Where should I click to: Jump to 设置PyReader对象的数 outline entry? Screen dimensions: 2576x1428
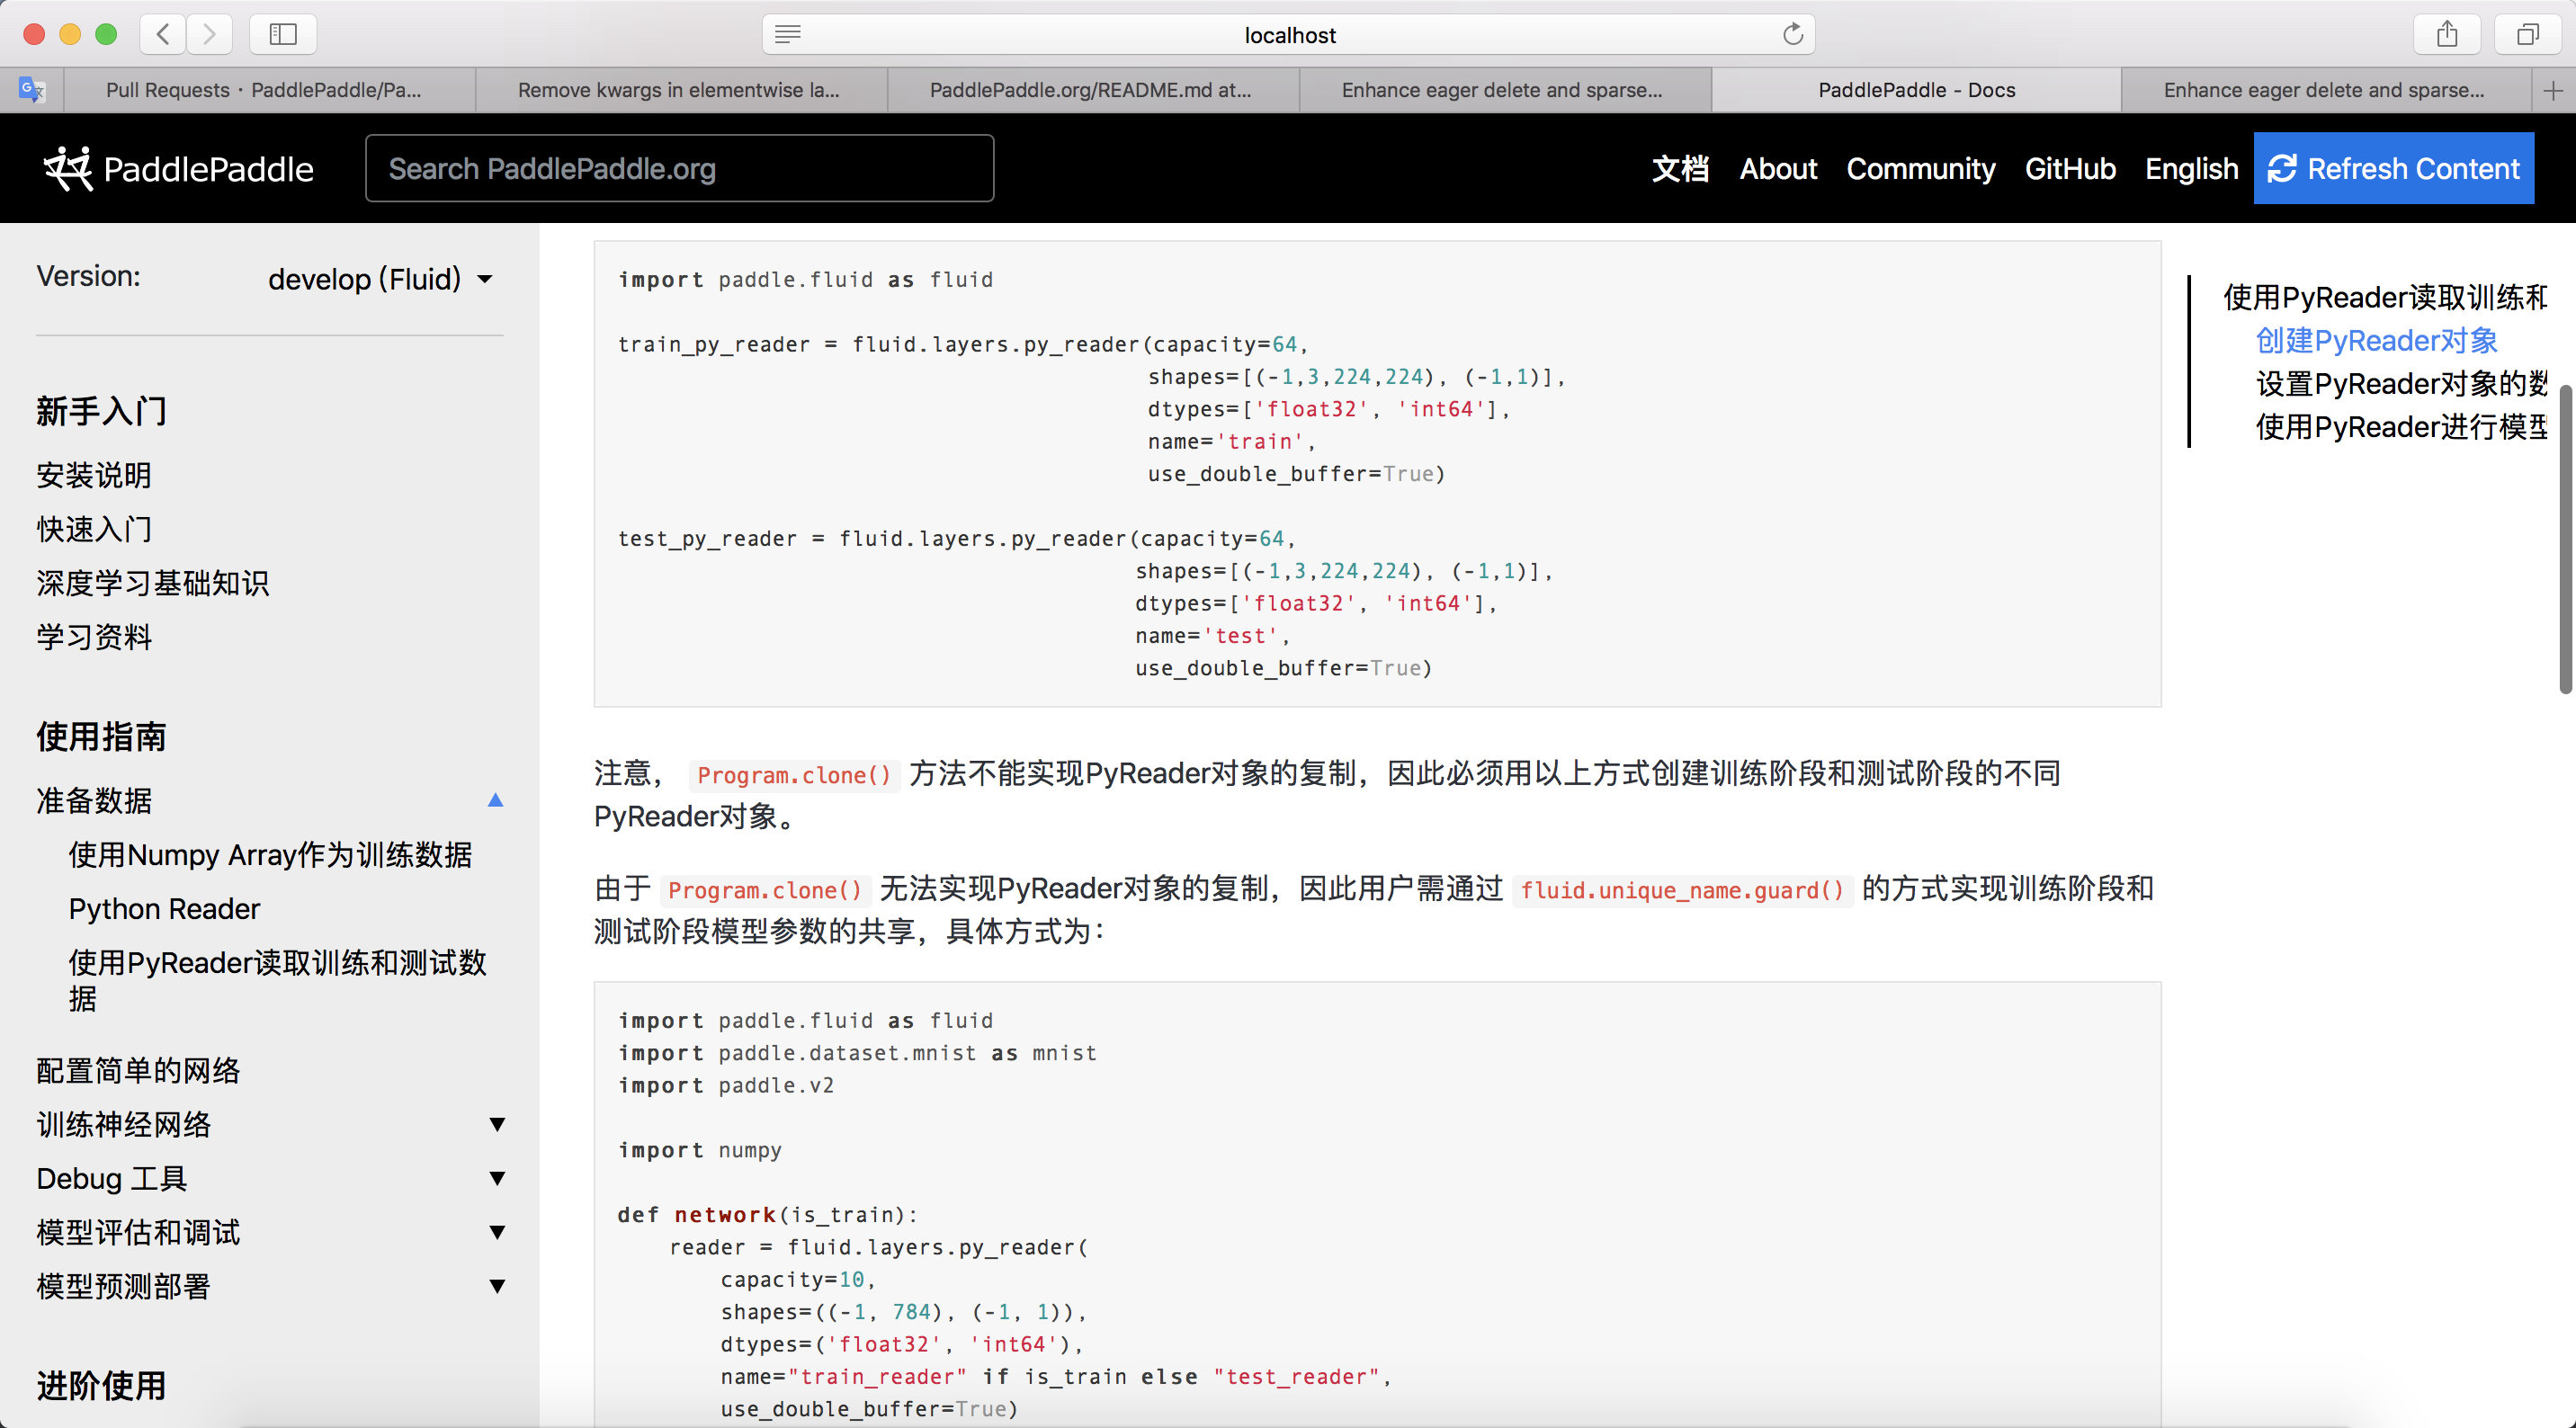pos(2401,384)
